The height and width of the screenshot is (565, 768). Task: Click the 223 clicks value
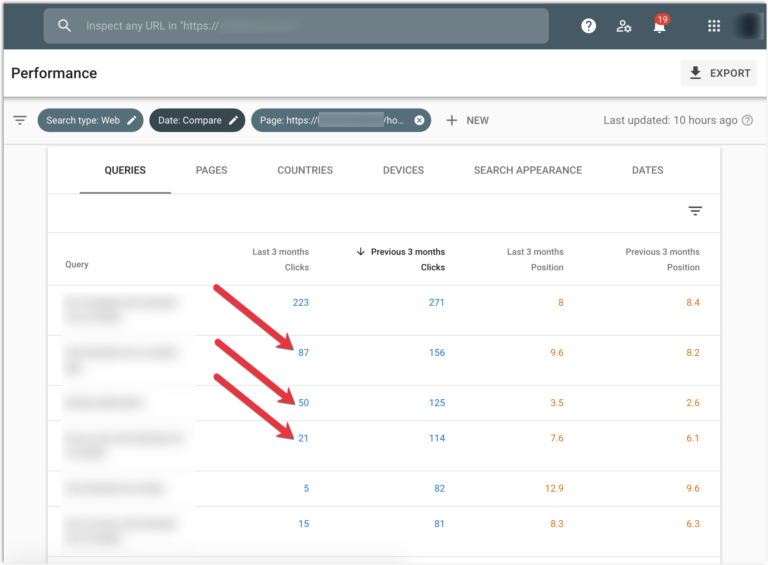tap(301, 303)
